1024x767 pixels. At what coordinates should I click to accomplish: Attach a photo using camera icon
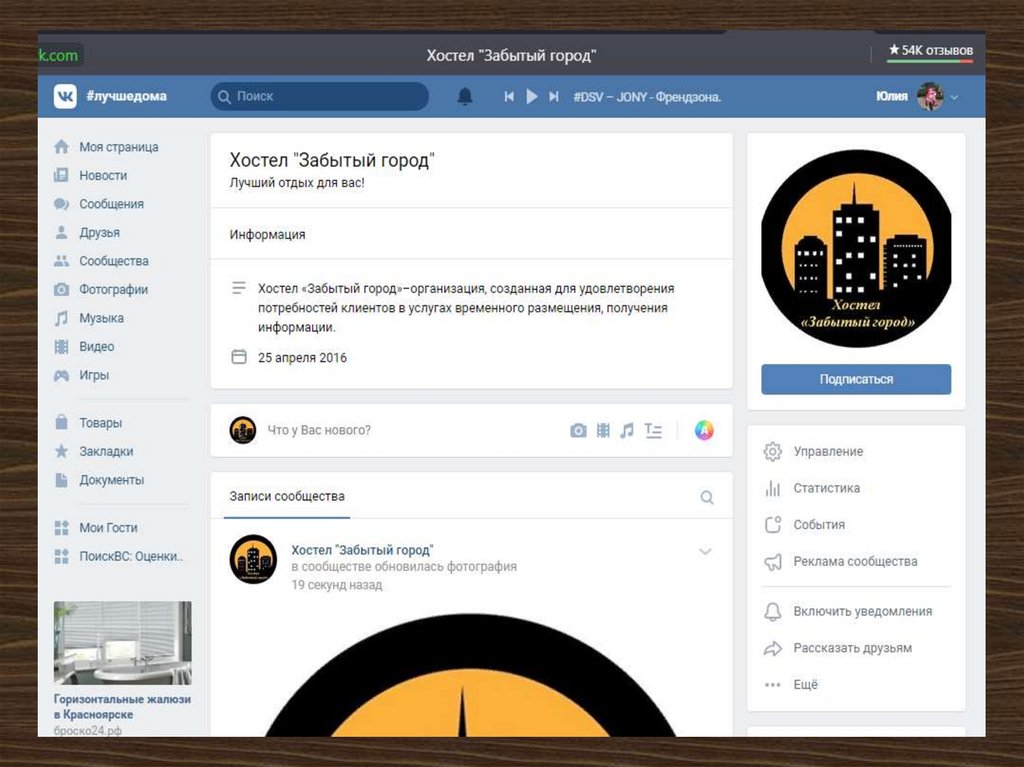pyautogui.click(x=578, y=431)
